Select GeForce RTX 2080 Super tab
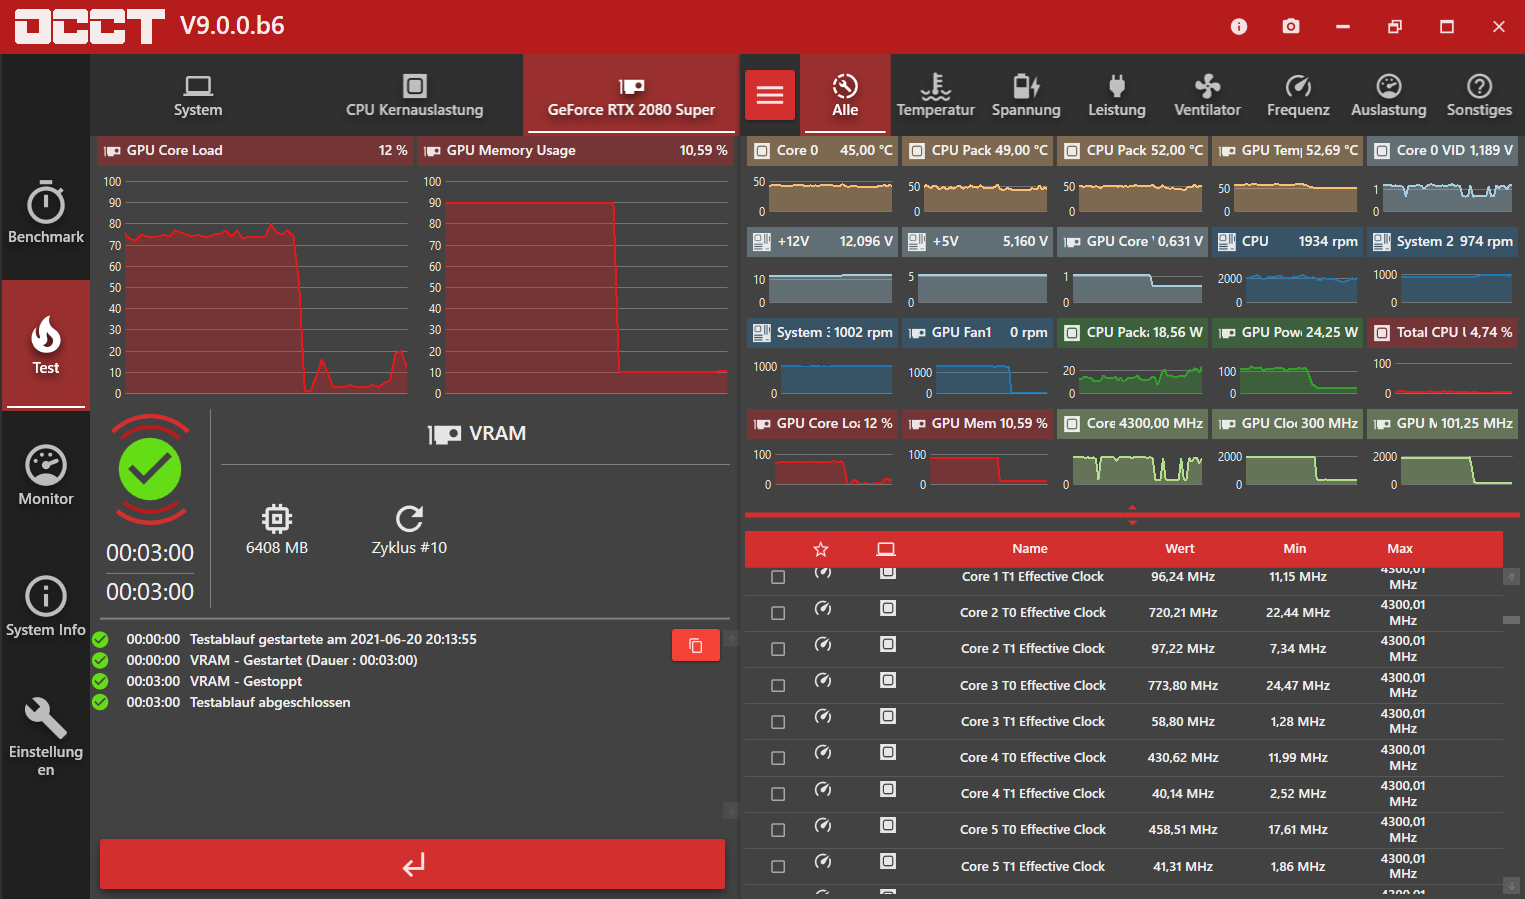This screenshot has height=899, width=1525. pos(631,95)
